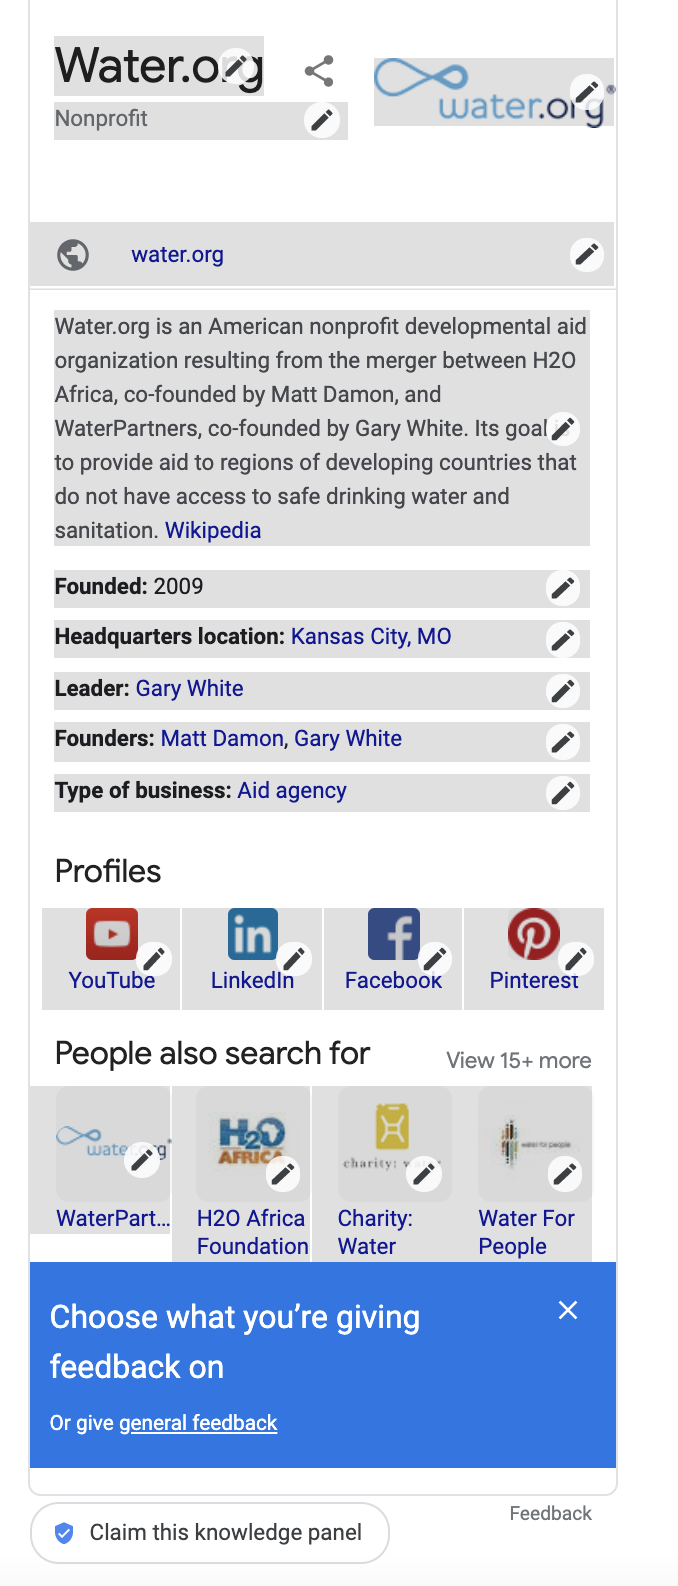
Task: Edit the Type of business row
Action: click(x=563, y=793)
